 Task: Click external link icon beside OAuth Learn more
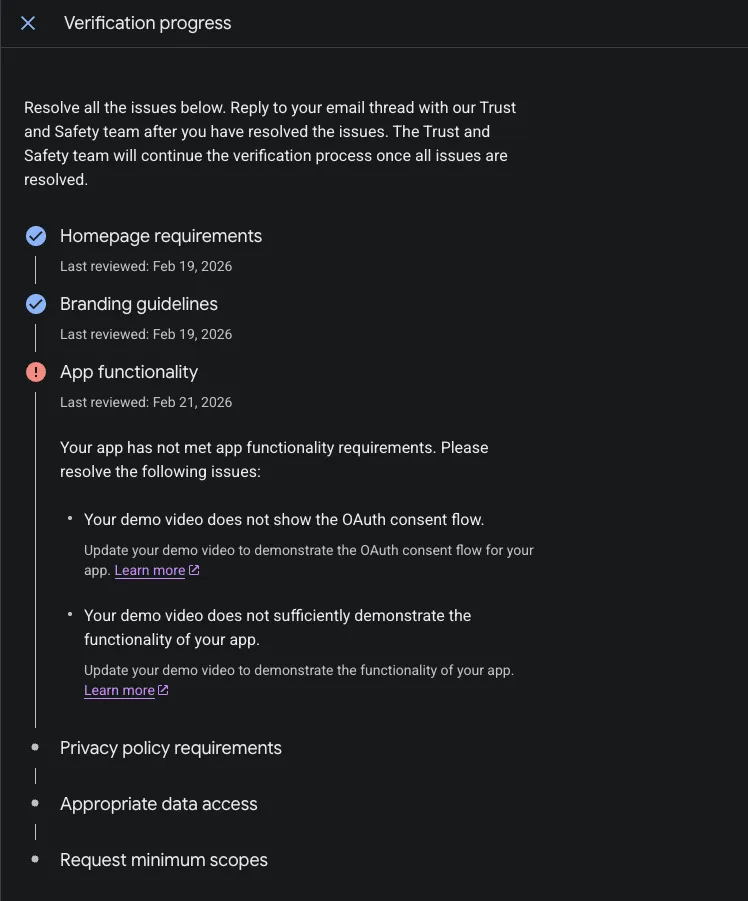[194, 571]
